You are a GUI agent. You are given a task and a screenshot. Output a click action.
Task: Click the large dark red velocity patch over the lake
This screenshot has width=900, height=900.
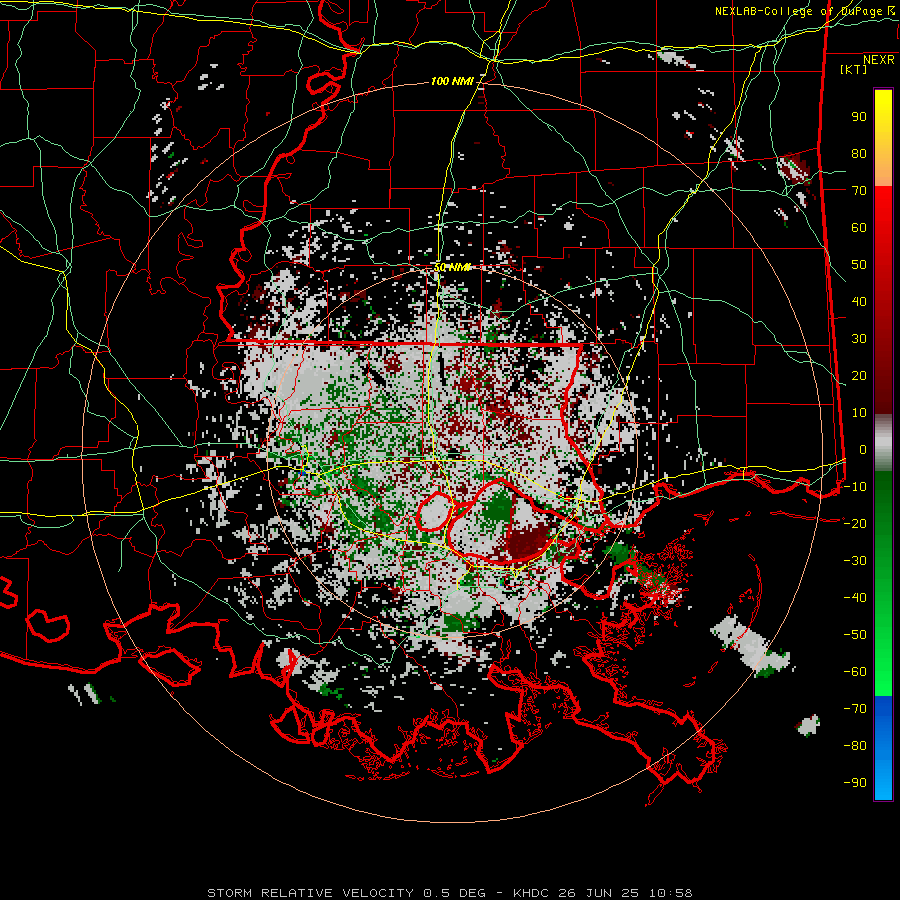(528, 542)
